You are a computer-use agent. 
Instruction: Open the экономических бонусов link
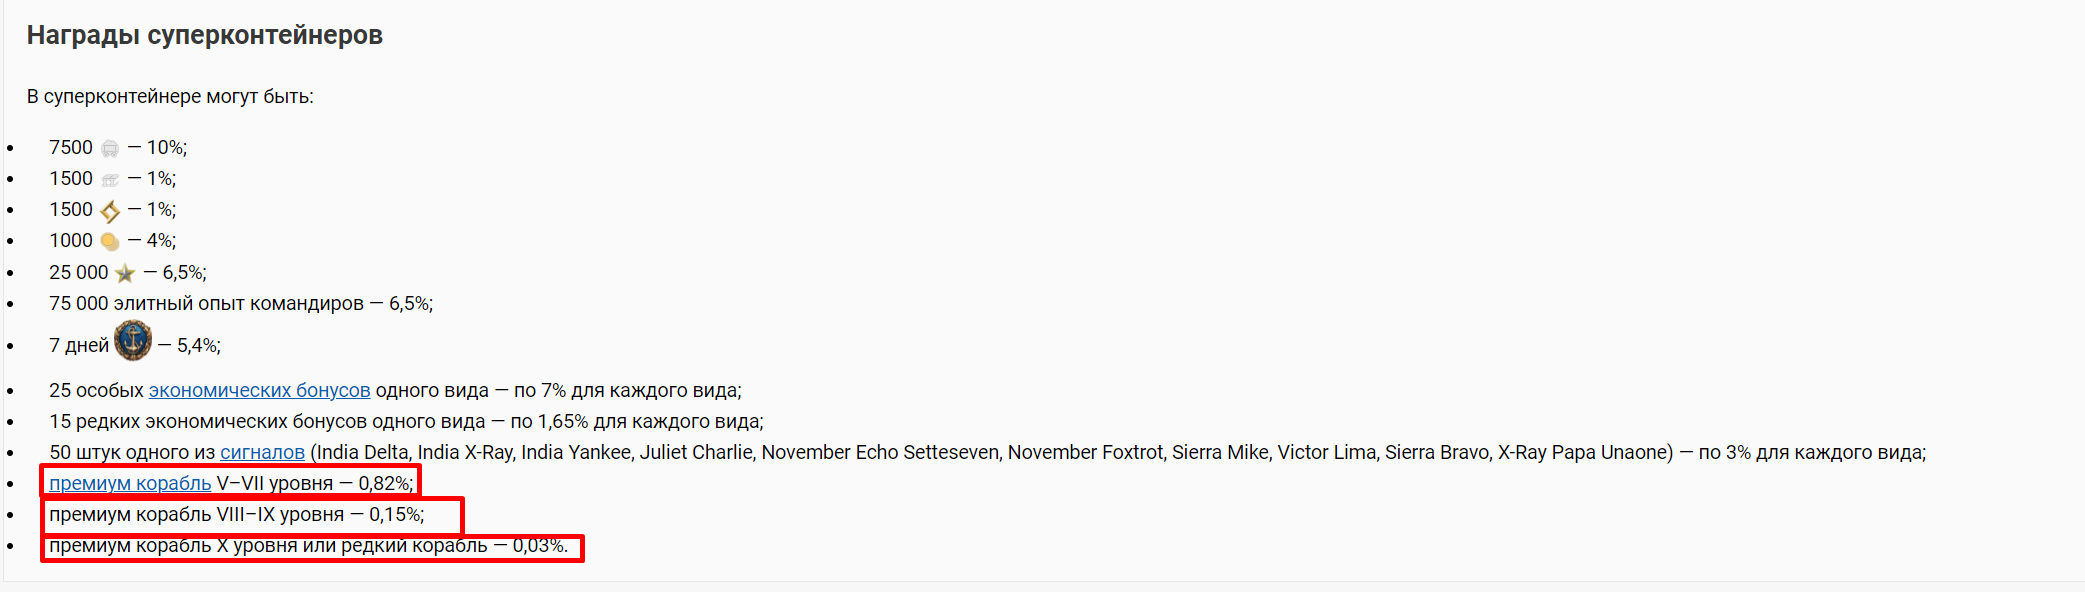[260, 390]
